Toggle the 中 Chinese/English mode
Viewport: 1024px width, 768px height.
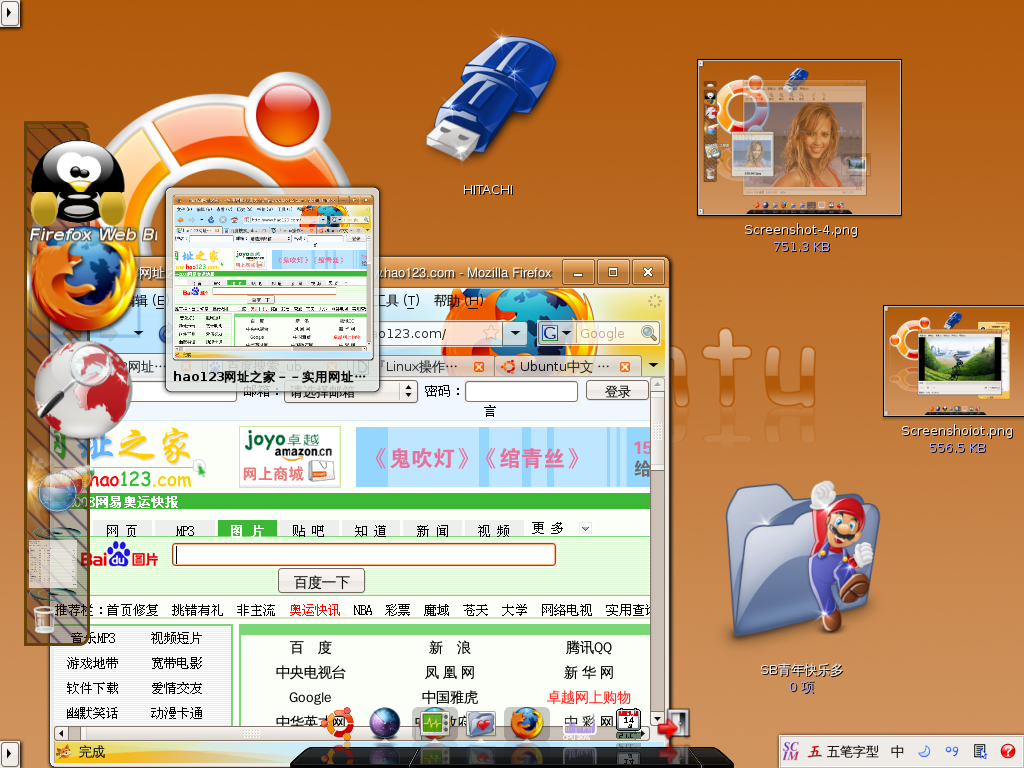pos(897,752)
